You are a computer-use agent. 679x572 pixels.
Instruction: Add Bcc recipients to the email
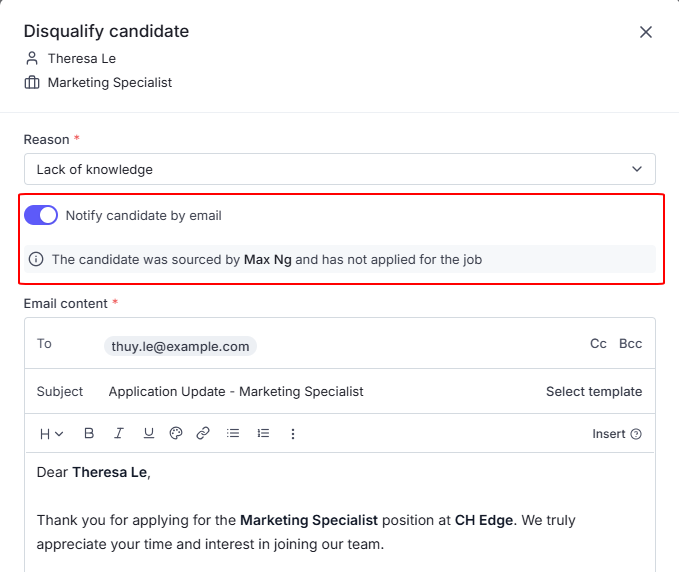630,344
